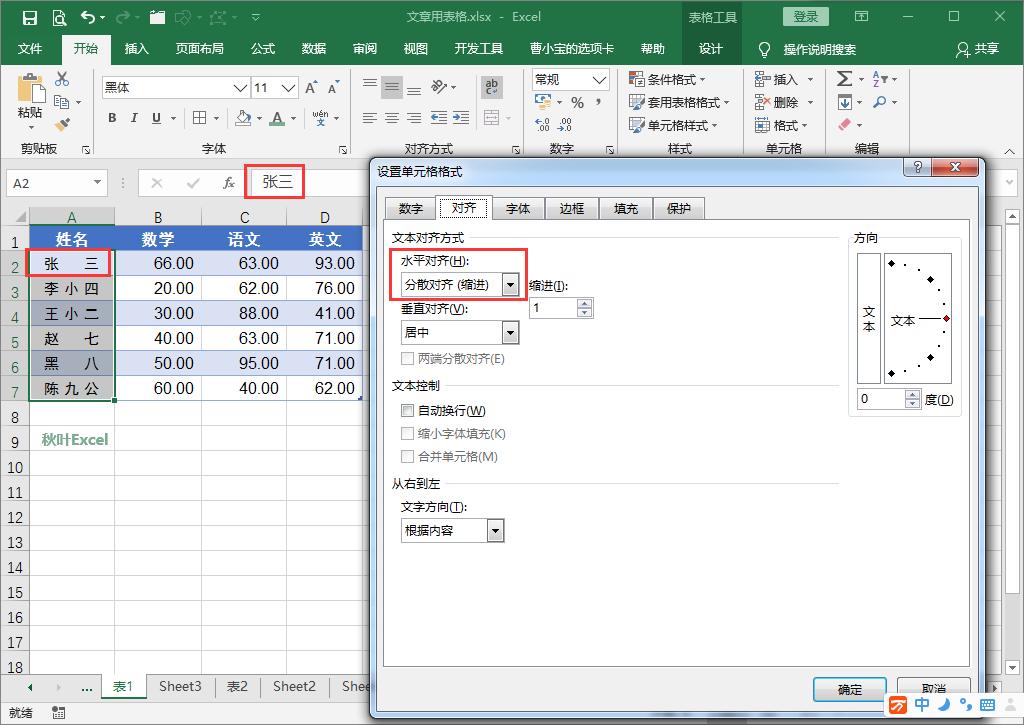Toggle the 缩小字体填充 checkbox

407,434
